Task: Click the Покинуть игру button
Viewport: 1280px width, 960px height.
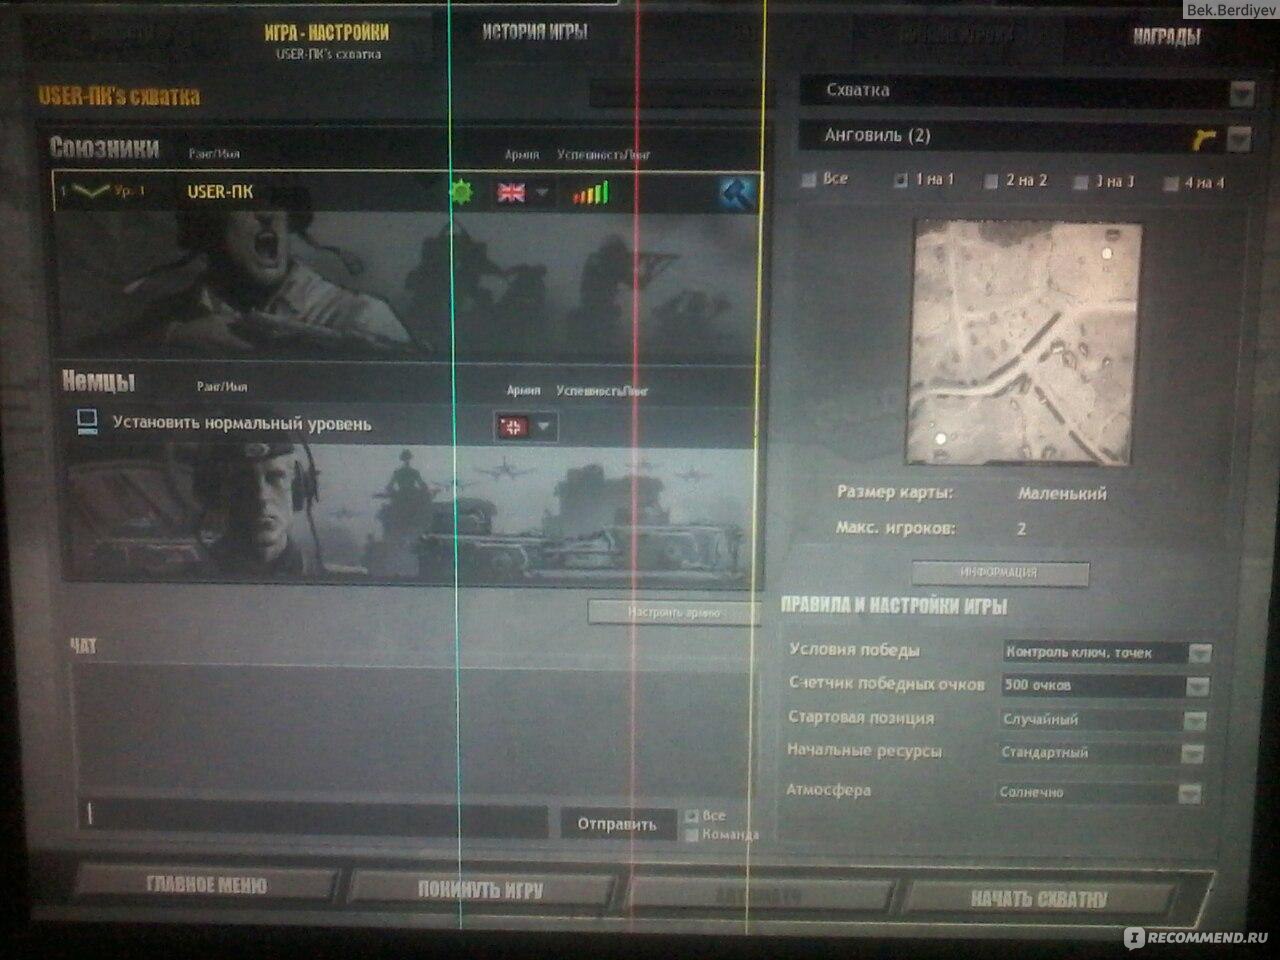Action: (x=480, y=890)
